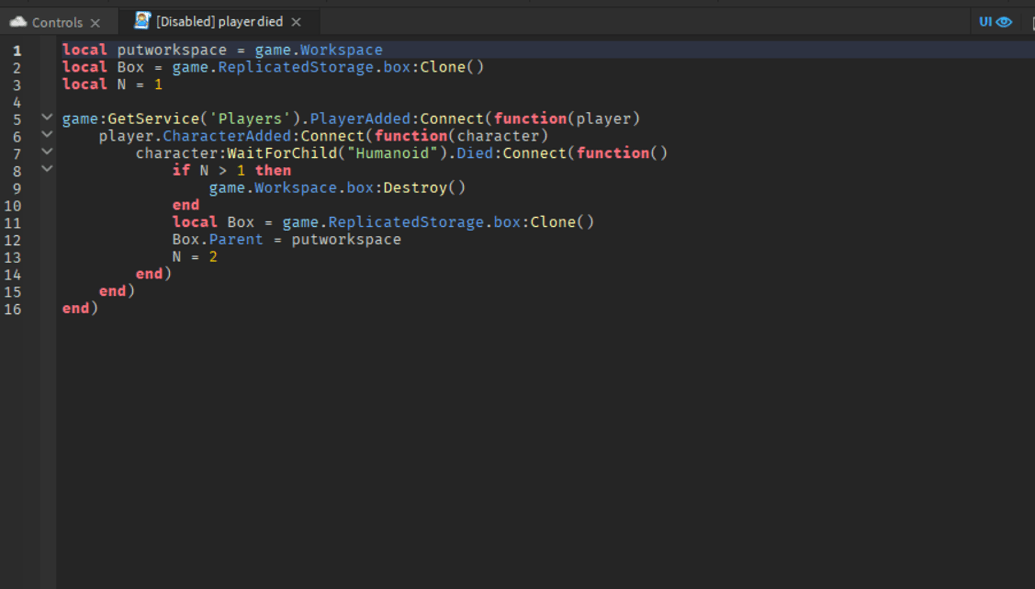The image size is (1035, 589).
Task: Click the 'end' keyword on line 10
Action: (x=186, y=205)
